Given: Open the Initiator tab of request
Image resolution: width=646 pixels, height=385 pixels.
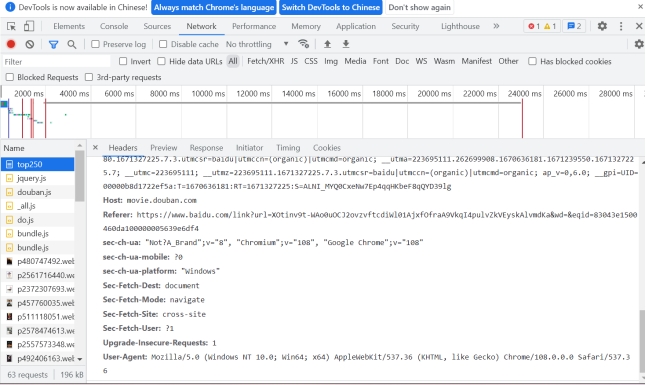Looking at the screenshot, I should click(249, 148).
